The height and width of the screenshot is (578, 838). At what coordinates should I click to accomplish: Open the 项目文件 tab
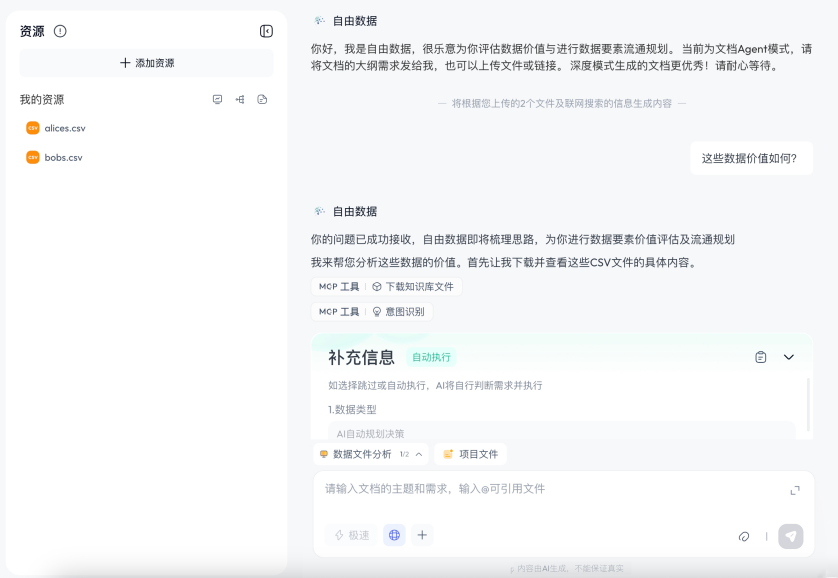pos(470,454)
